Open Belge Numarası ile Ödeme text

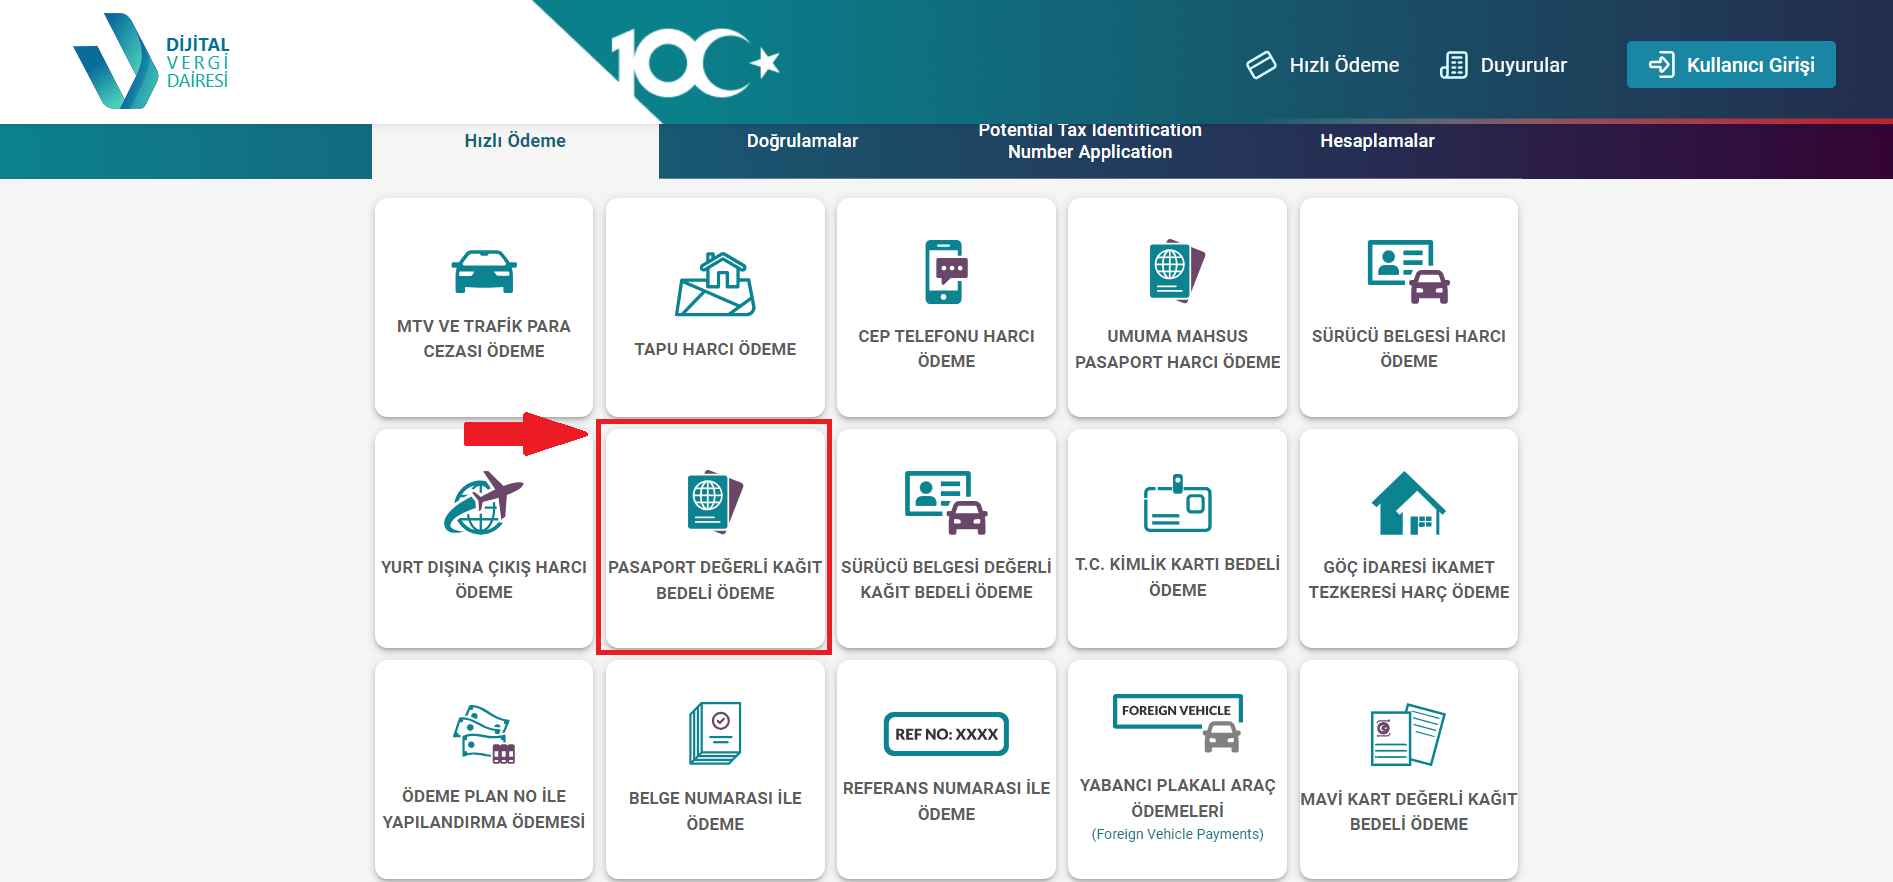click(715, 811)
